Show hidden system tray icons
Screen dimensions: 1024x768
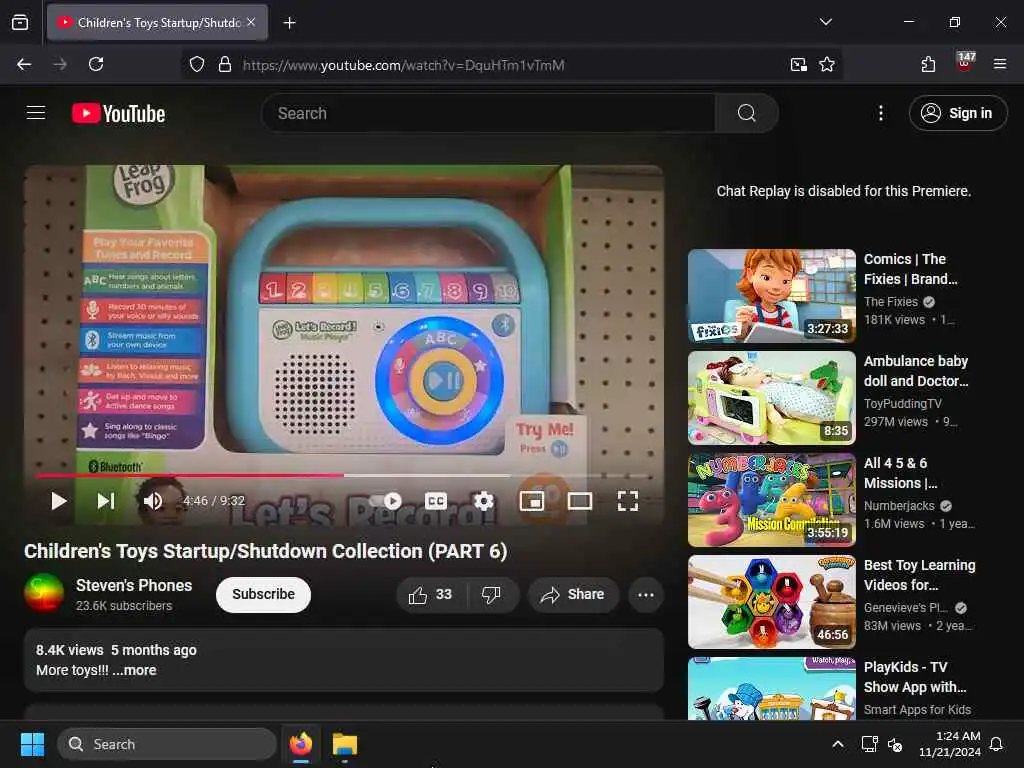[x=838, y=744]
